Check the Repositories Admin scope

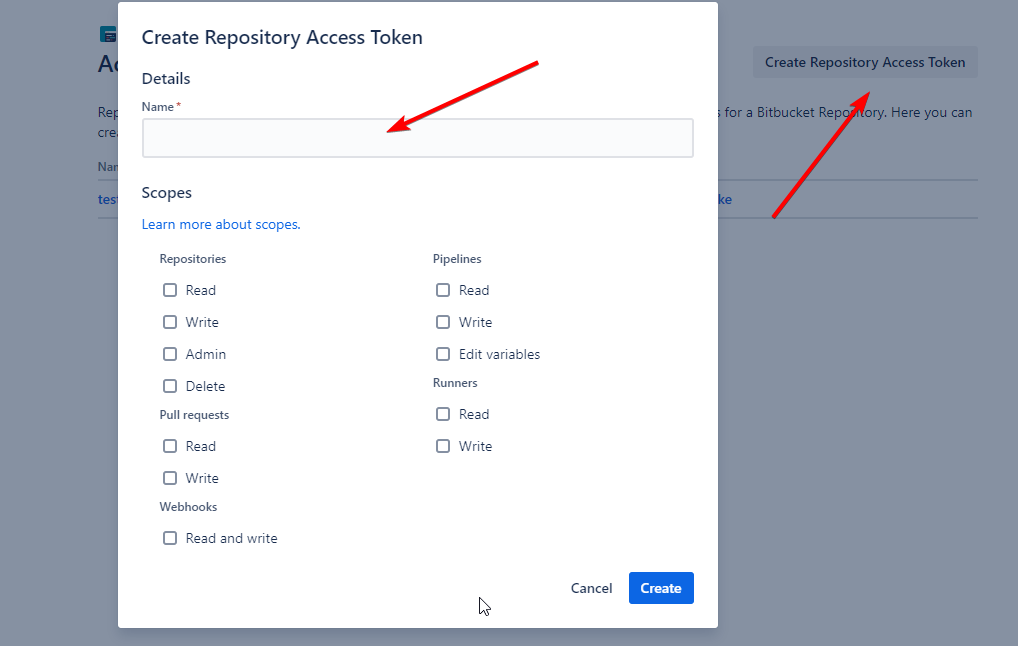pyautogui.click(x=170, y=354)
